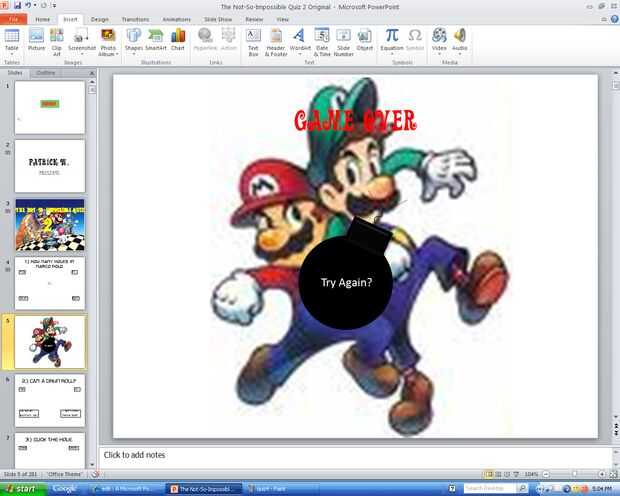
Task: Select the PATRICK W. slide thumbnail
Action: [50, 166]
